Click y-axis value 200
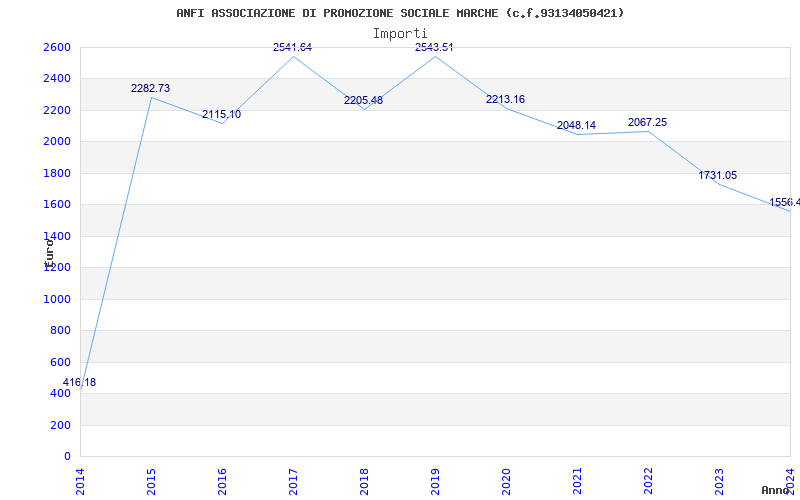The image size is (800, 500). click(x=60, y=425)
